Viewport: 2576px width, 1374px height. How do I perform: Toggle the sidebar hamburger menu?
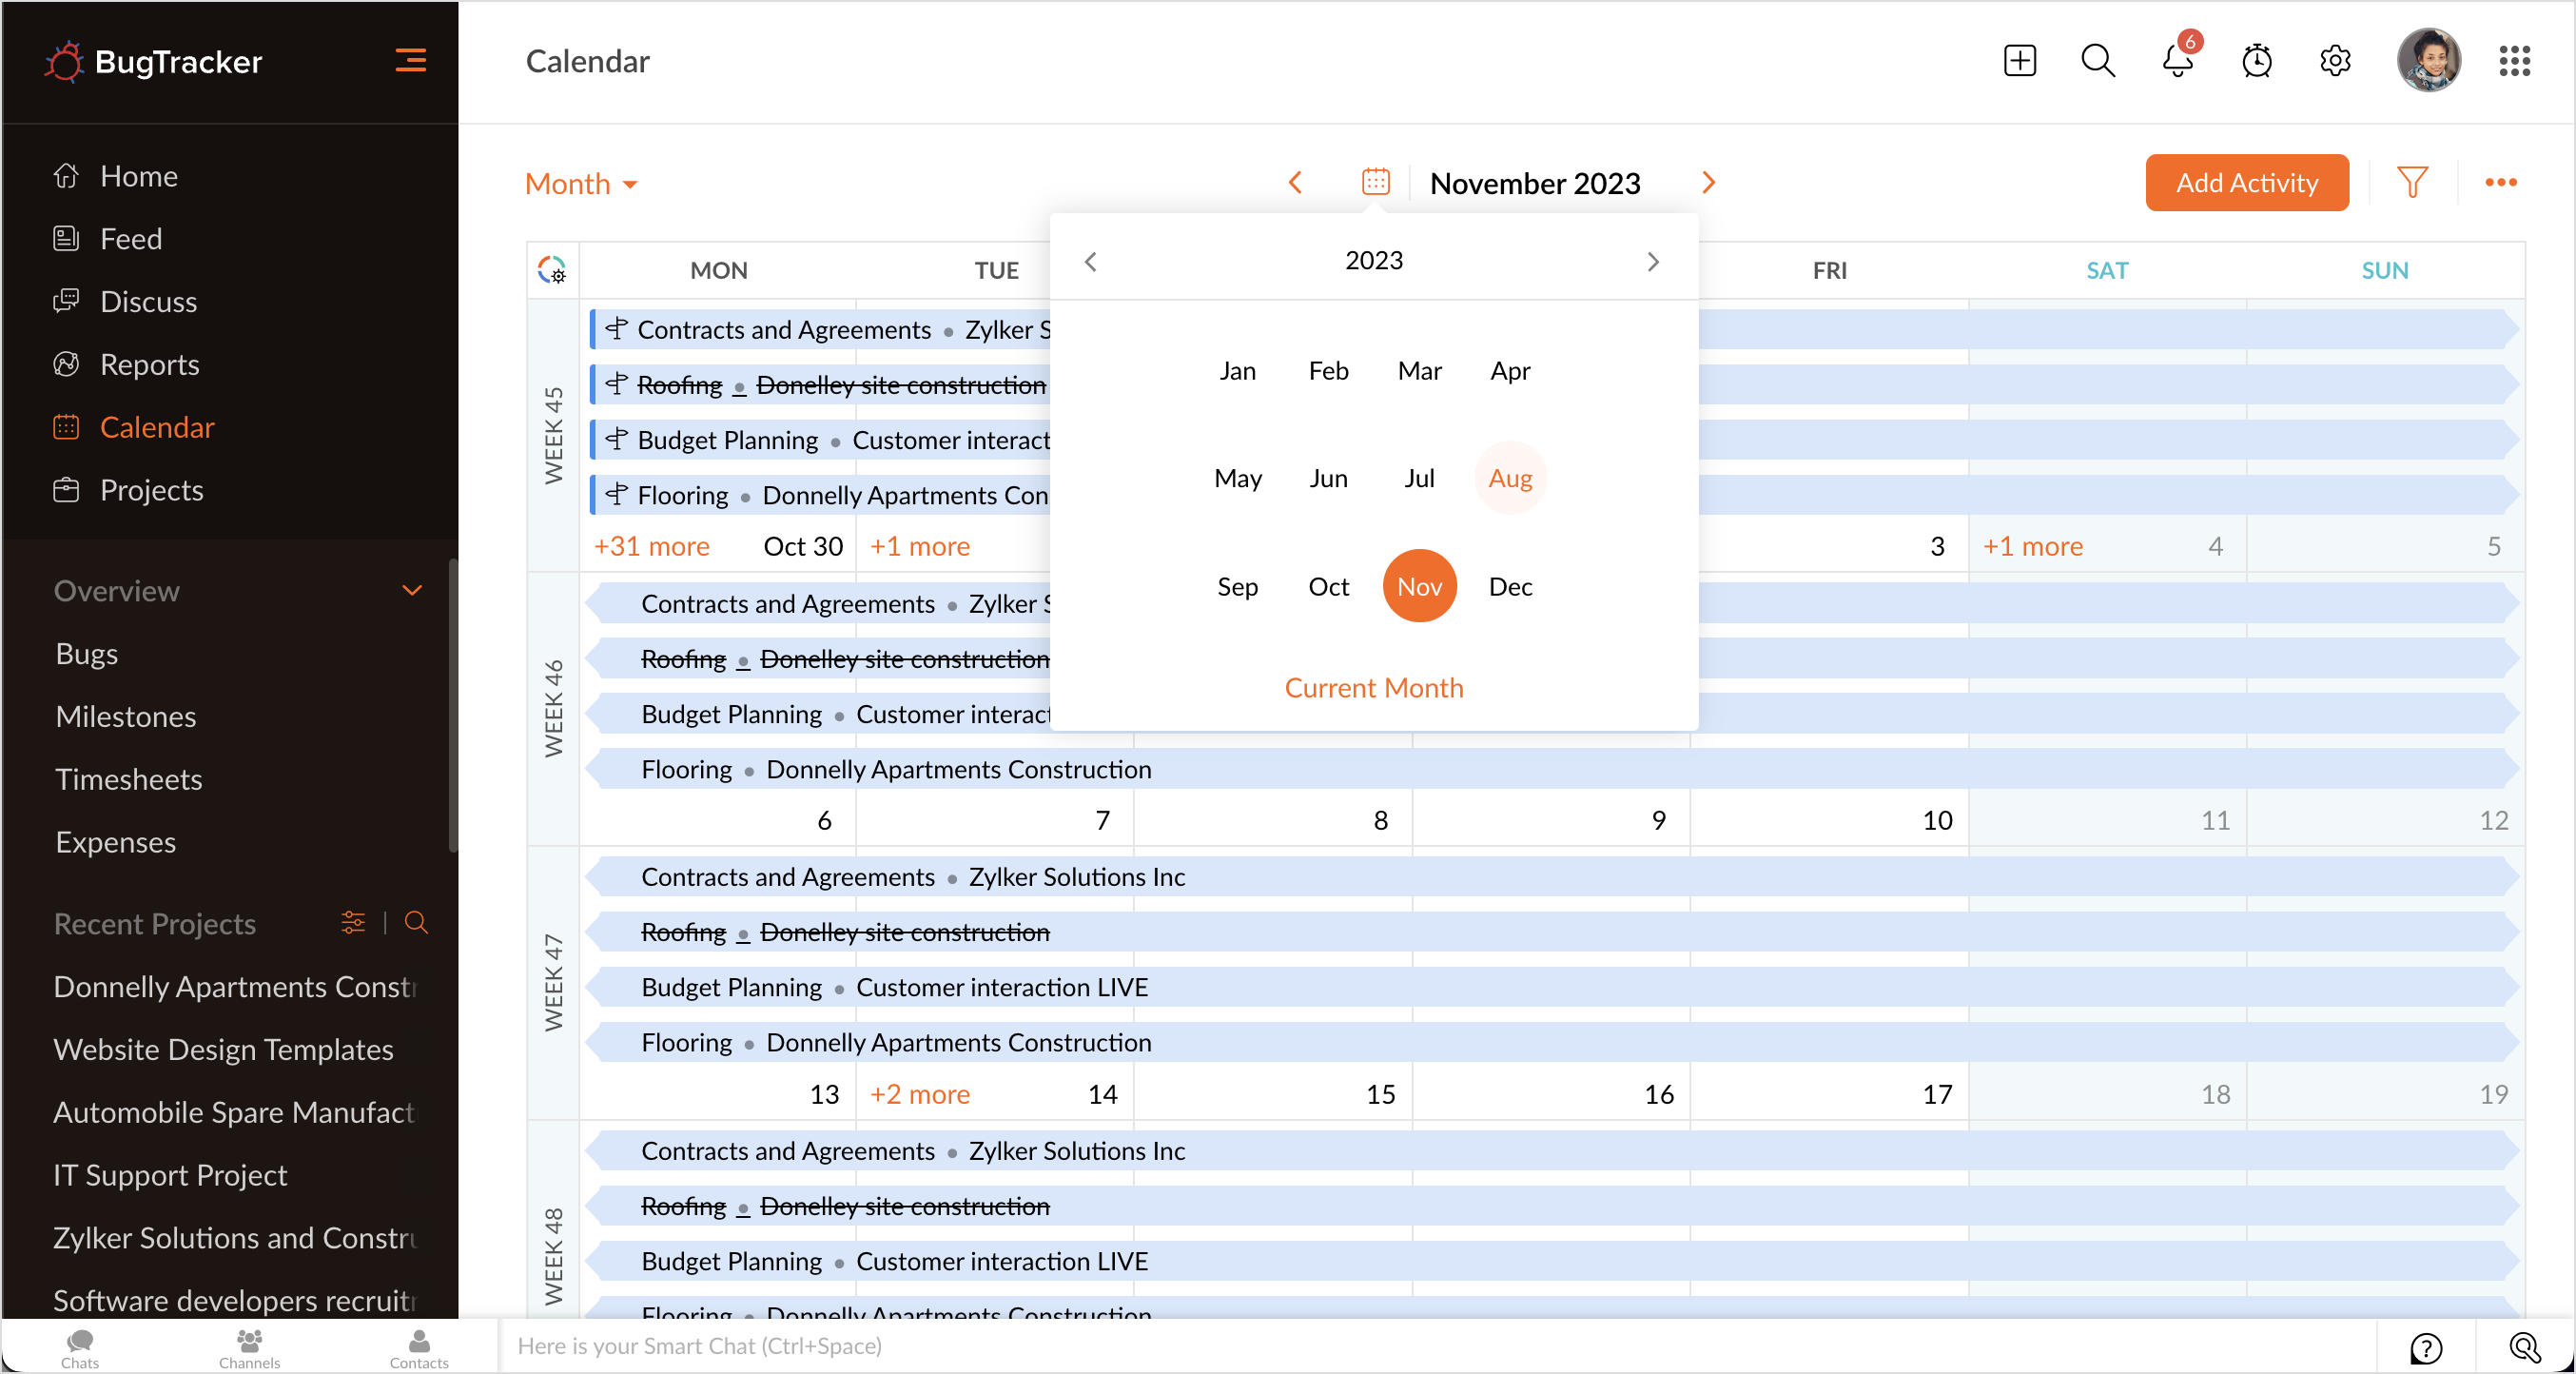410,61
